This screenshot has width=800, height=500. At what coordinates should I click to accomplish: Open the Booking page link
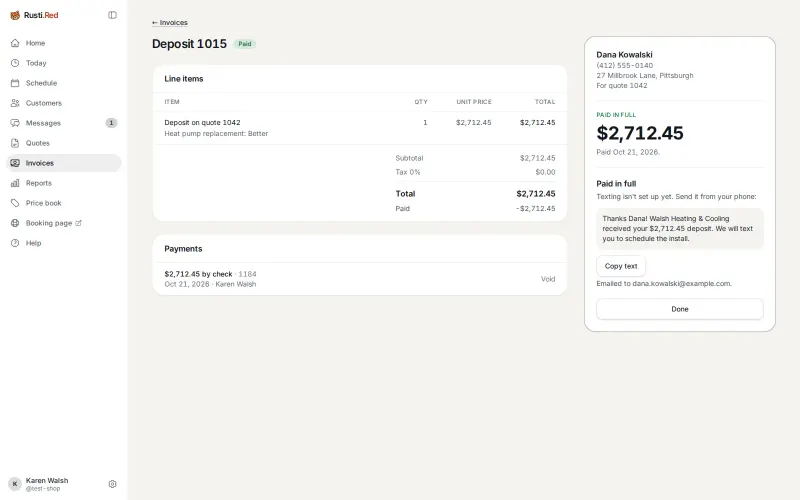64,223
